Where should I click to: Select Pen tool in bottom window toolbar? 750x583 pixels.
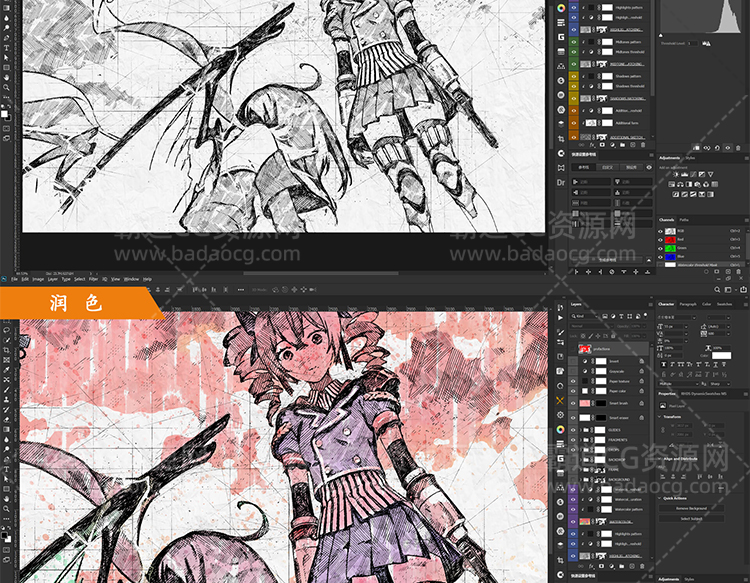click(6, 460)
